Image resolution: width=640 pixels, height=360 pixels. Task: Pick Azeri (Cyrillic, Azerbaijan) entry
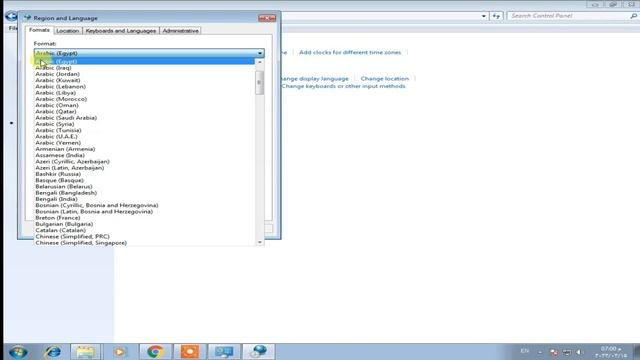tap(144, 161)
